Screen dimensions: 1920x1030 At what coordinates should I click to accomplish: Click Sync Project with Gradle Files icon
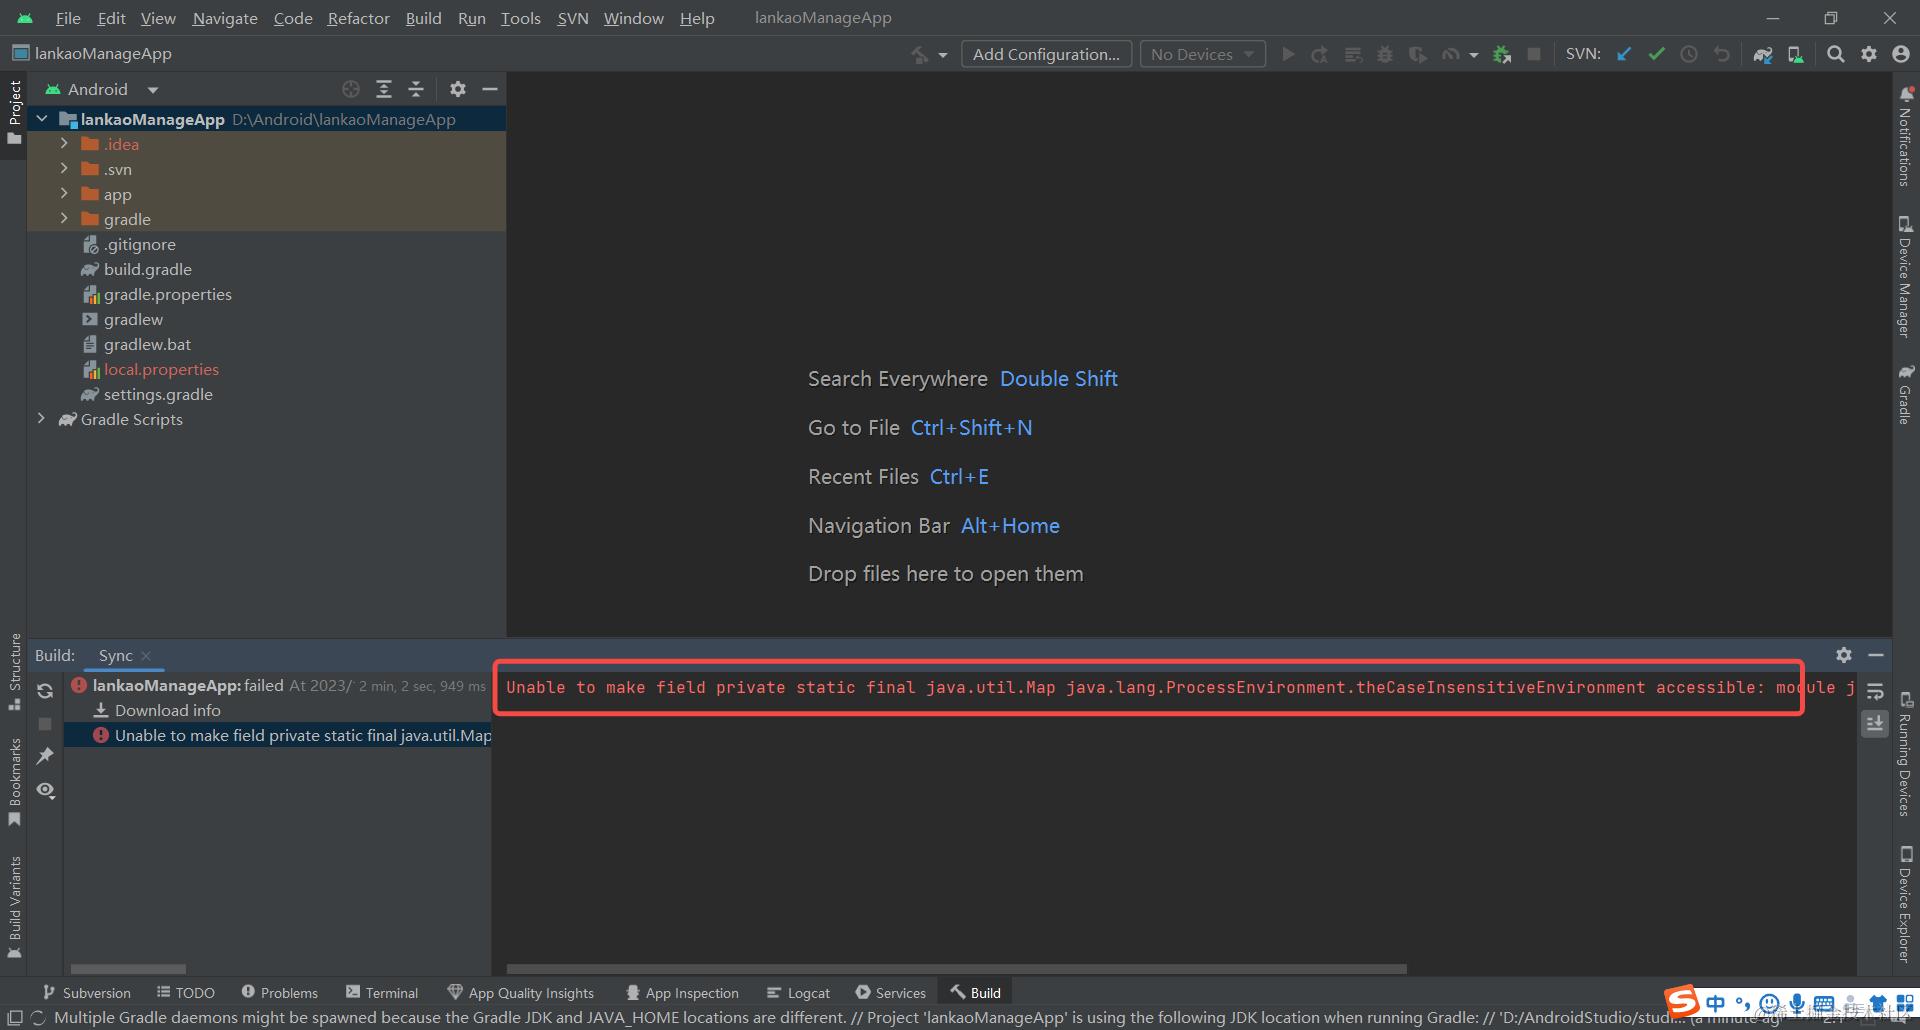[1763, 55]
